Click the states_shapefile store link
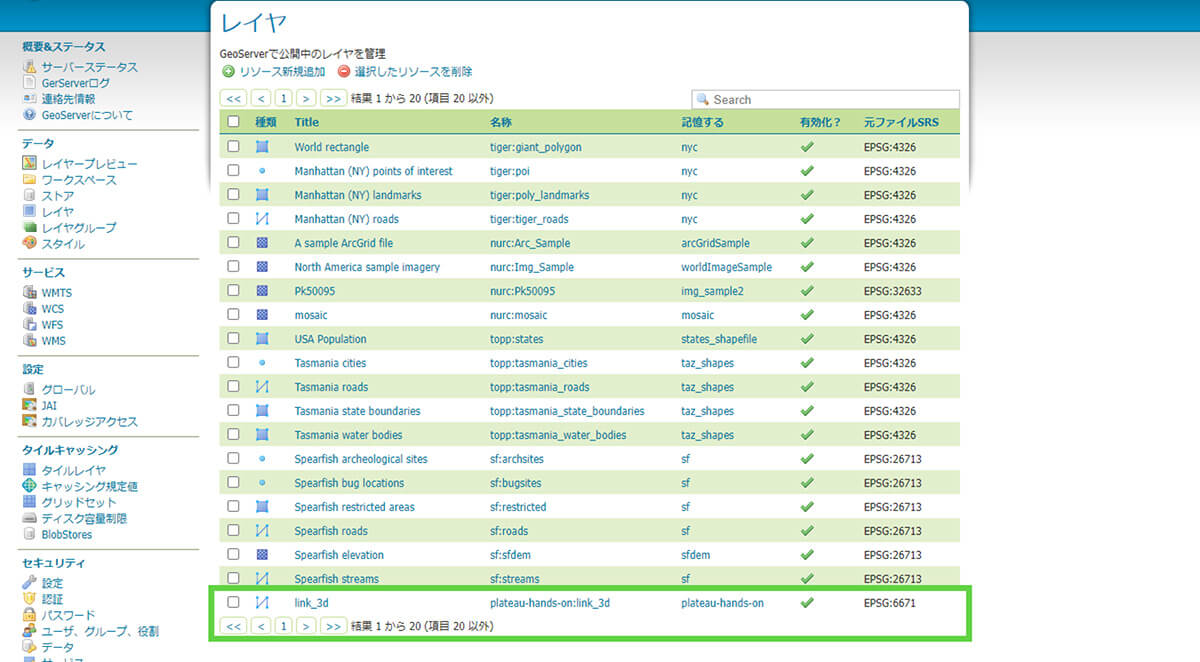The height and width of the screenshot is (662, 1200). tap(720, 339)
